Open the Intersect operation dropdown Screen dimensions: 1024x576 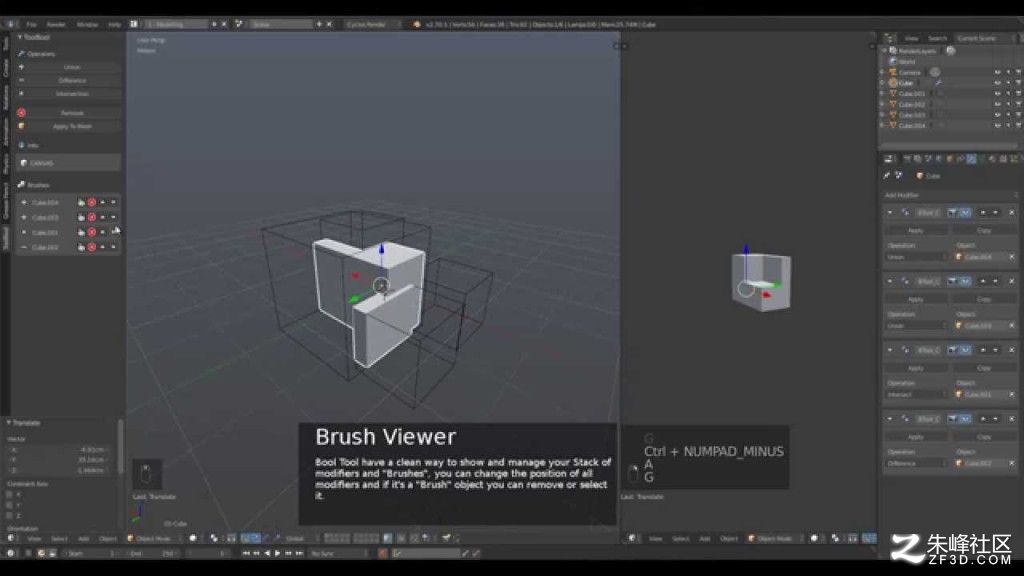[x=916, y=394]
